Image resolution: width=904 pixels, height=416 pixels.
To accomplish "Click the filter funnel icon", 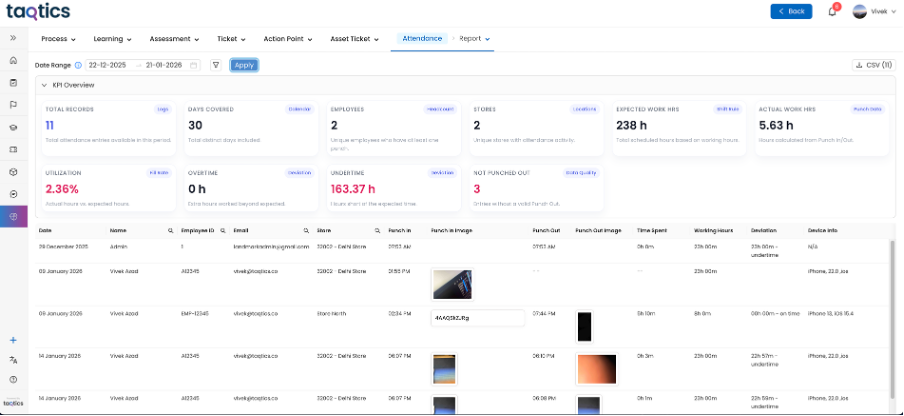I will (x=215, y=65).
